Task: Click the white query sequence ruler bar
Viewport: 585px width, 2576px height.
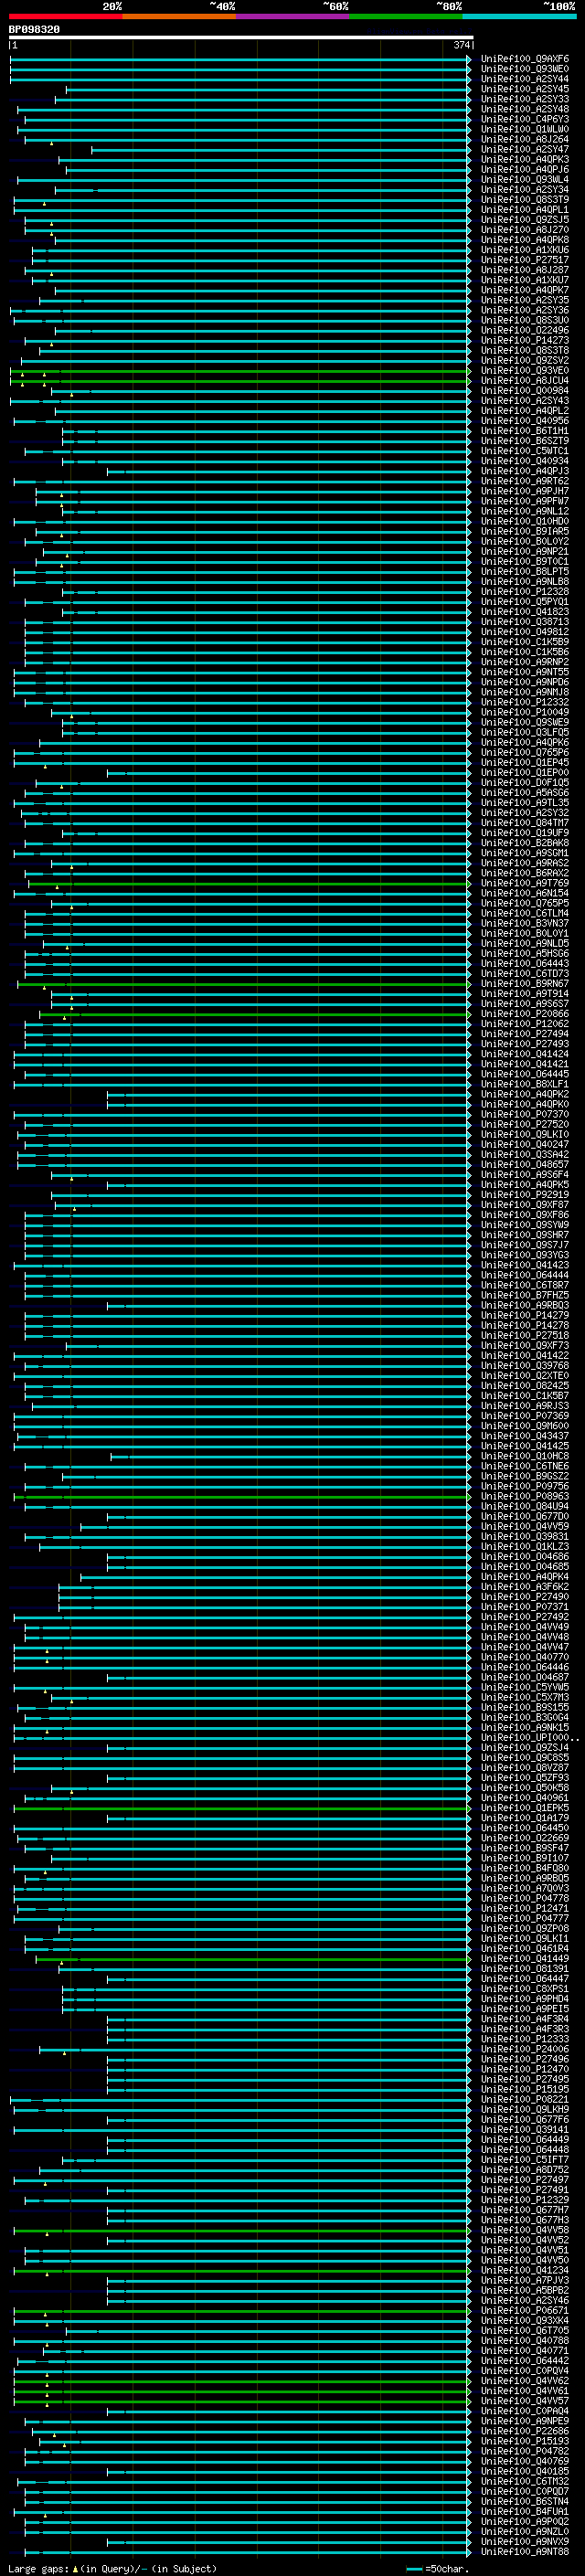Action: point(241,37)
